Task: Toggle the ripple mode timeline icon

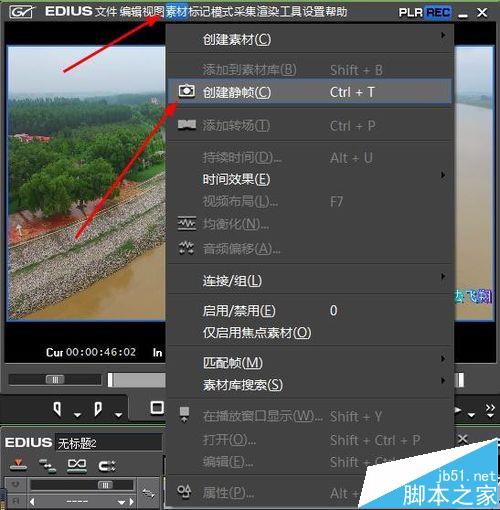Action: pyautogui.click(x=107, y=466)
